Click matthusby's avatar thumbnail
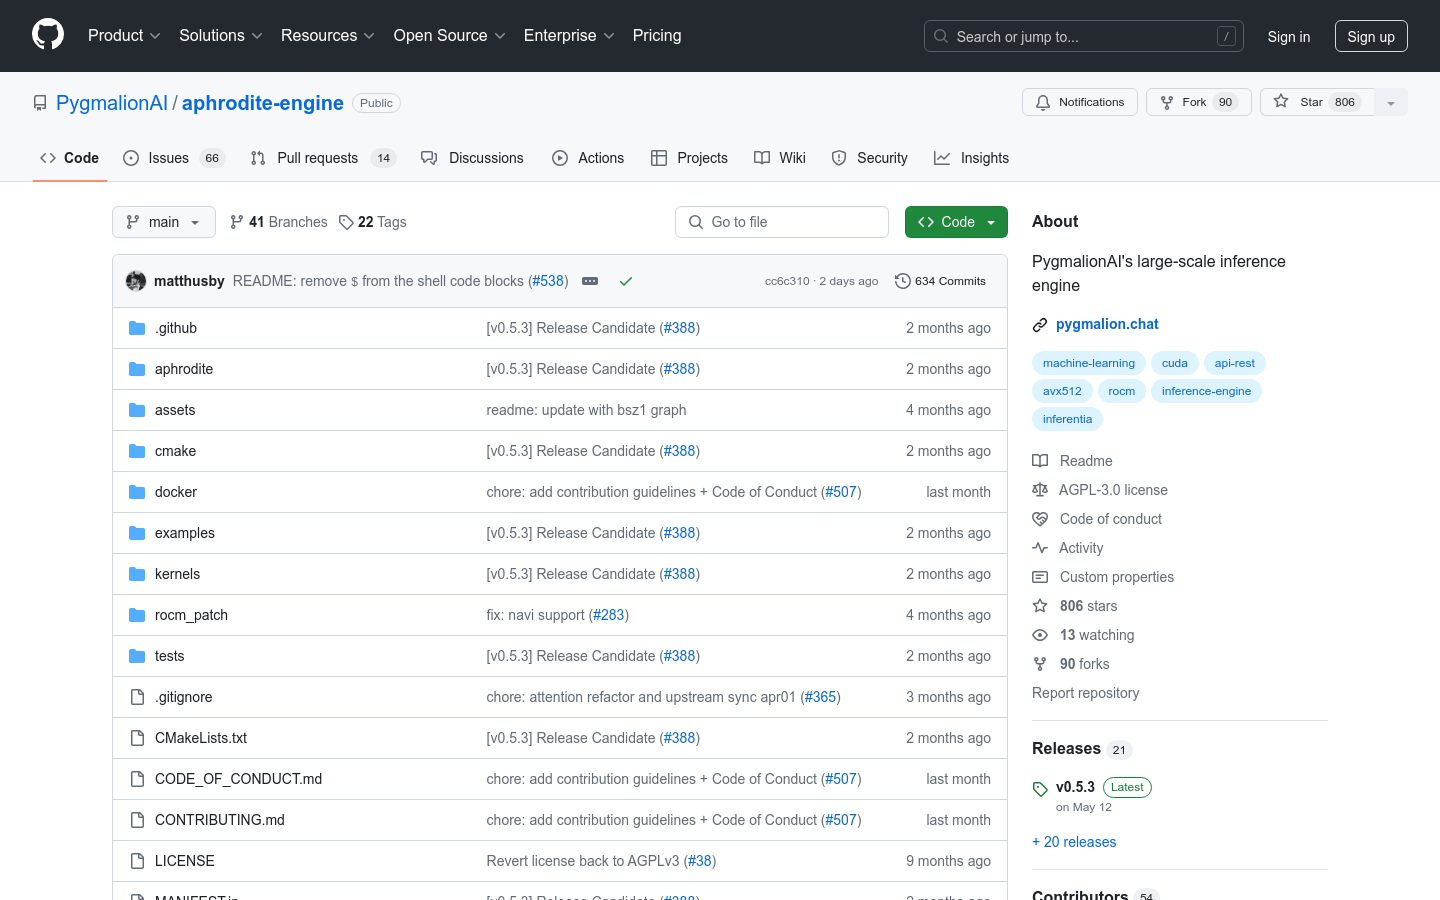 136,281
